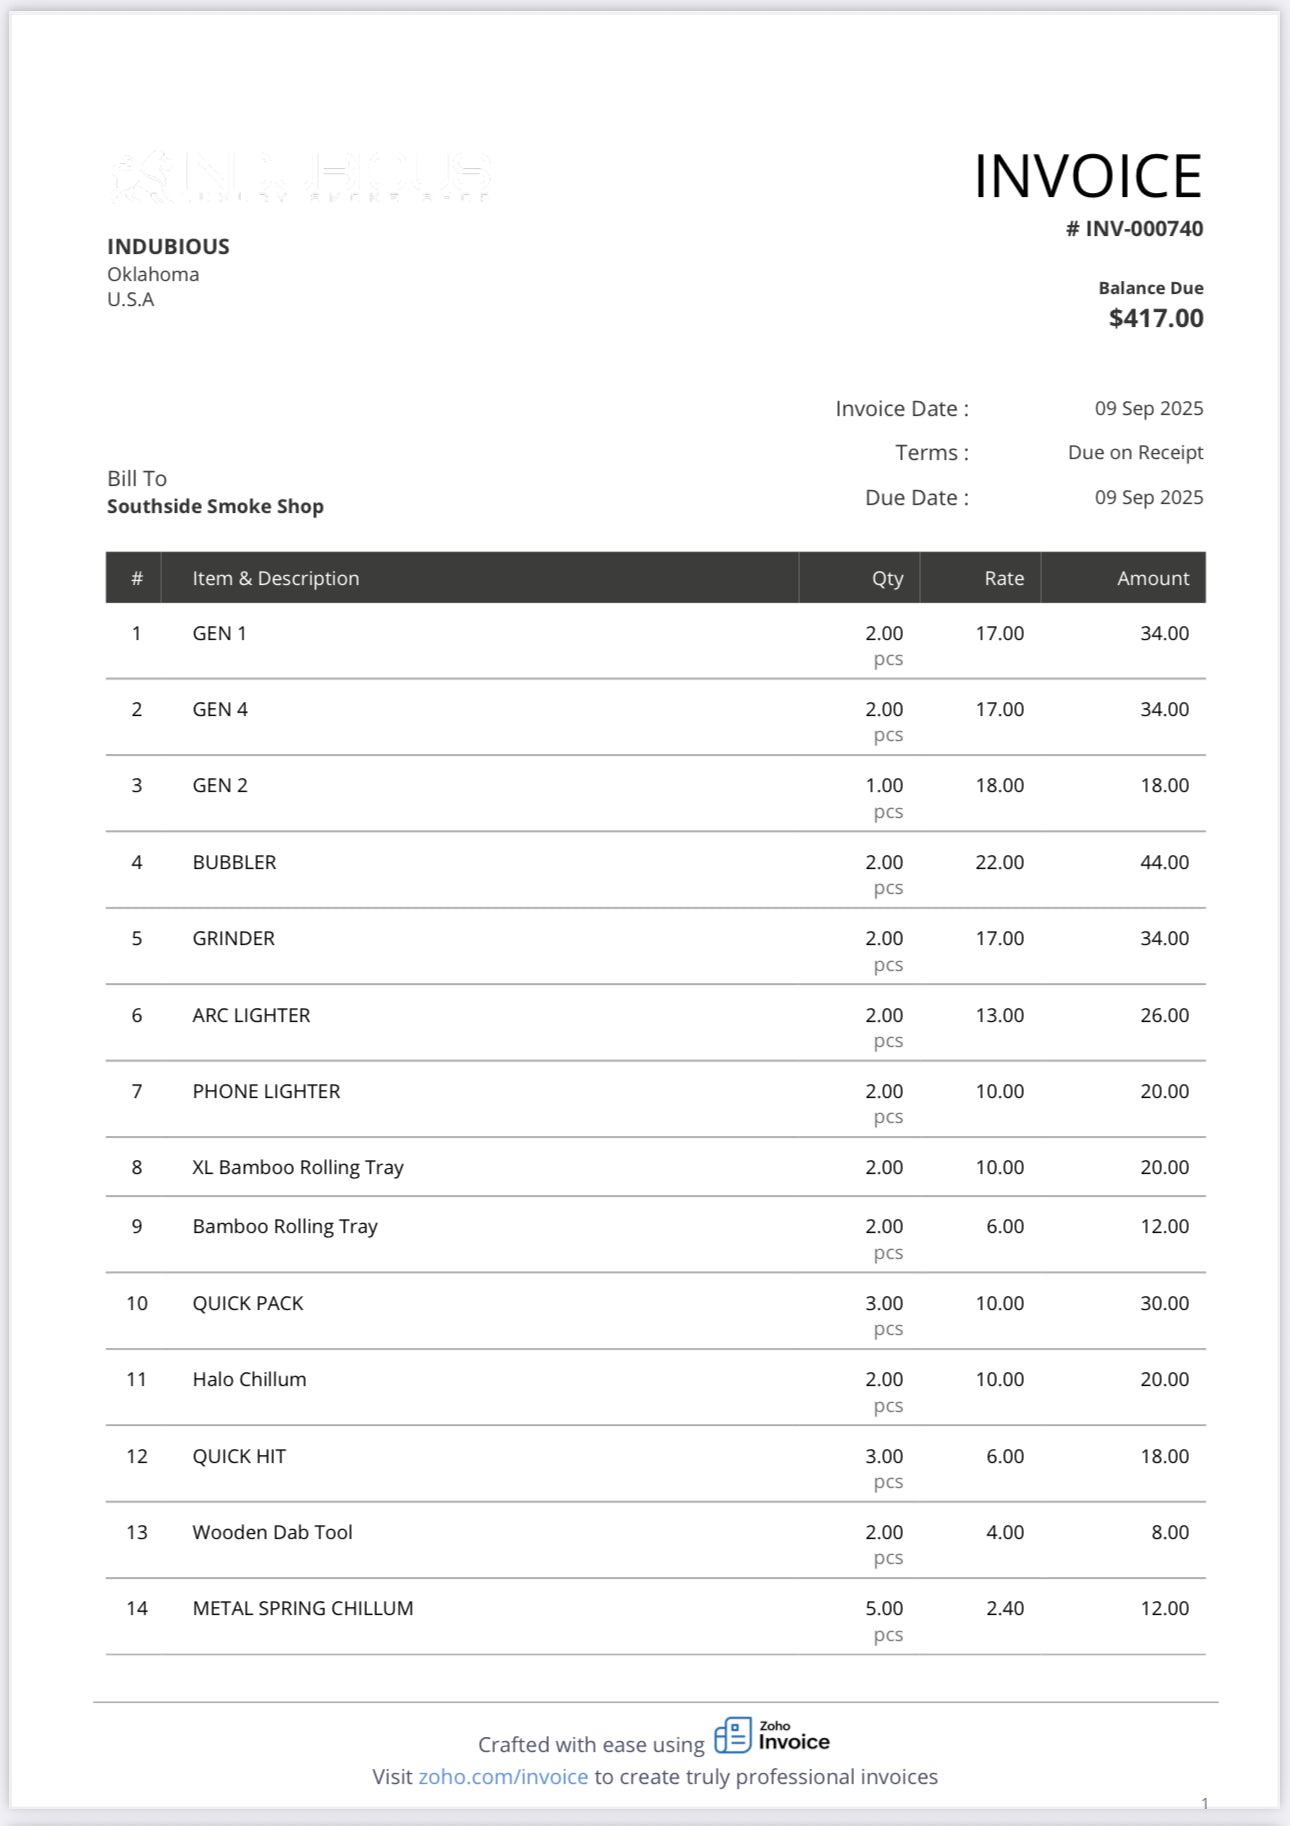Click the Wooden Dab Tool item
1290x1826 pixels.
pos(272,1532)
